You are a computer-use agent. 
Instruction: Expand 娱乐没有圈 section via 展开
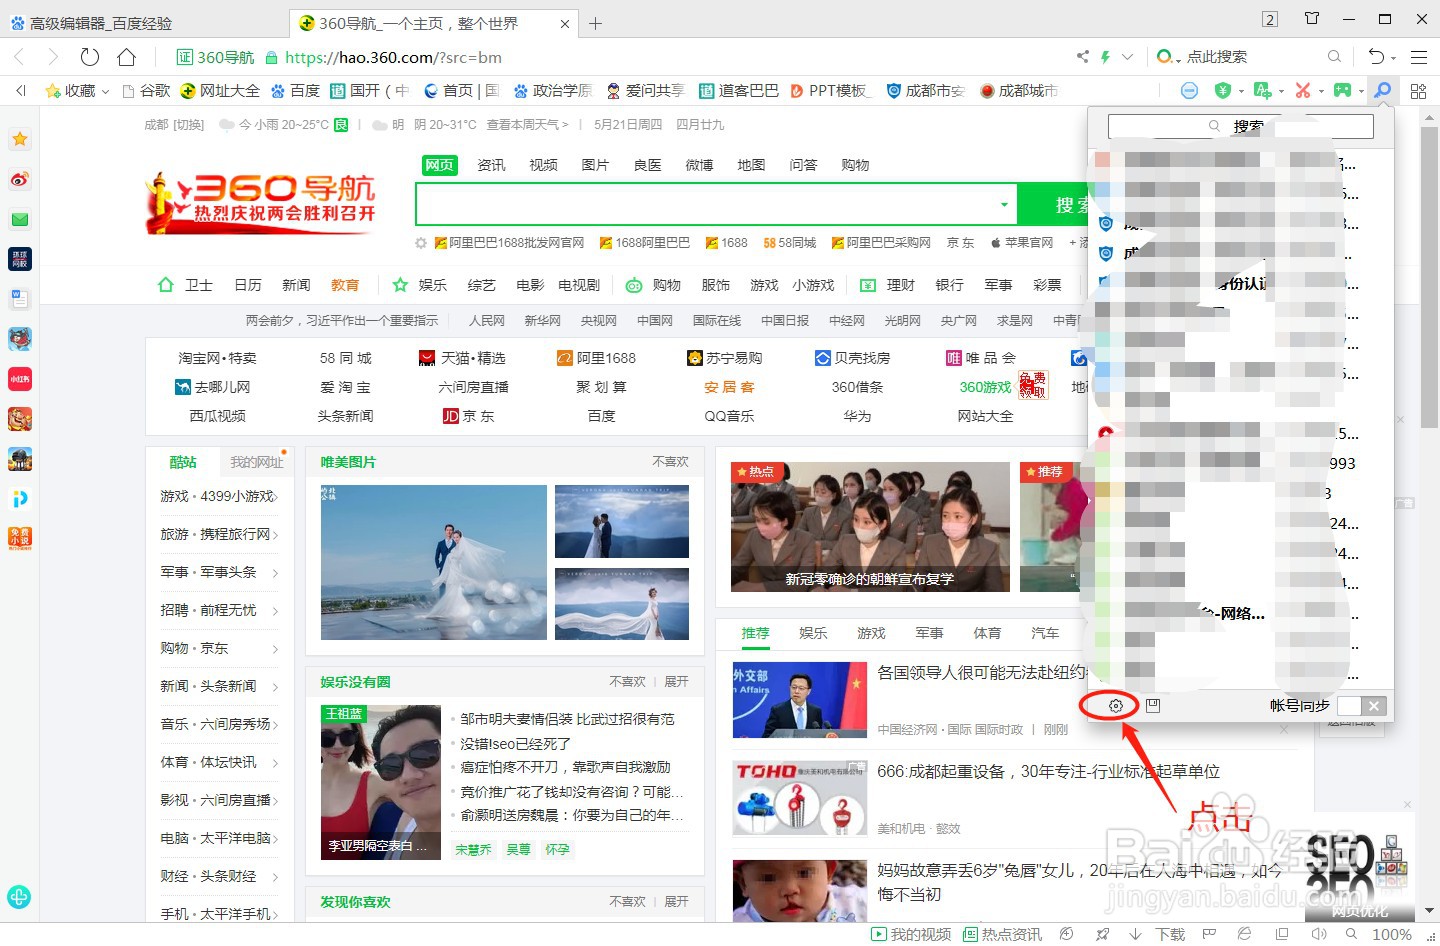676,681
